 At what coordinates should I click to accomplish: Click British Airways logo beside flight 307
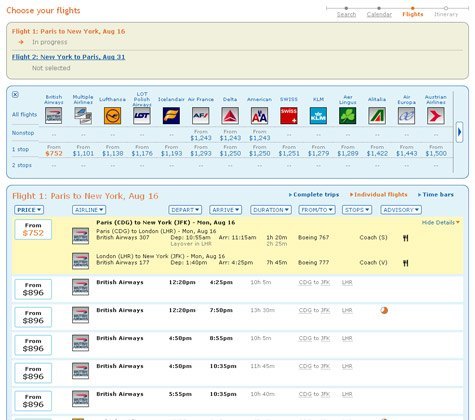(x=80, y=236)
